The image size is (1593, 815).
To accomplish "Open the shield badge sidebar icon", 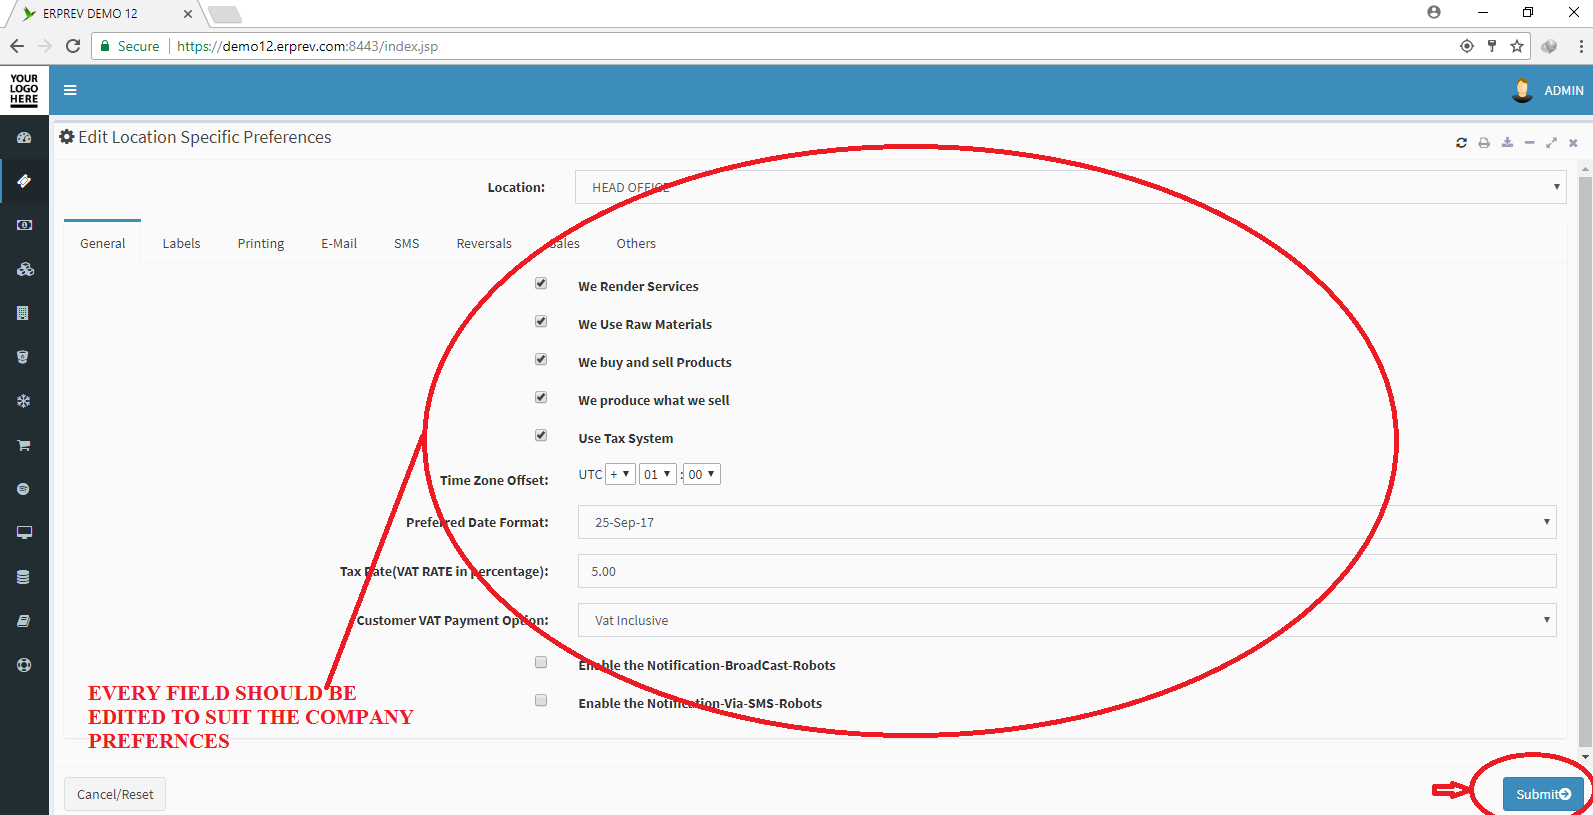I will [23, 357].
